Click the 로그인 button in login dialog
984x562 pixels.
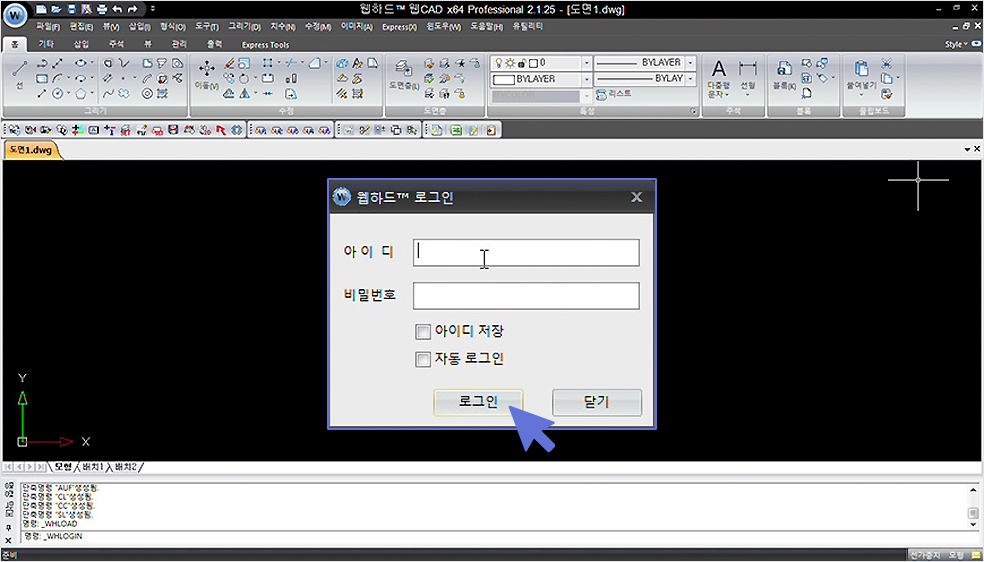click(478, 403)
